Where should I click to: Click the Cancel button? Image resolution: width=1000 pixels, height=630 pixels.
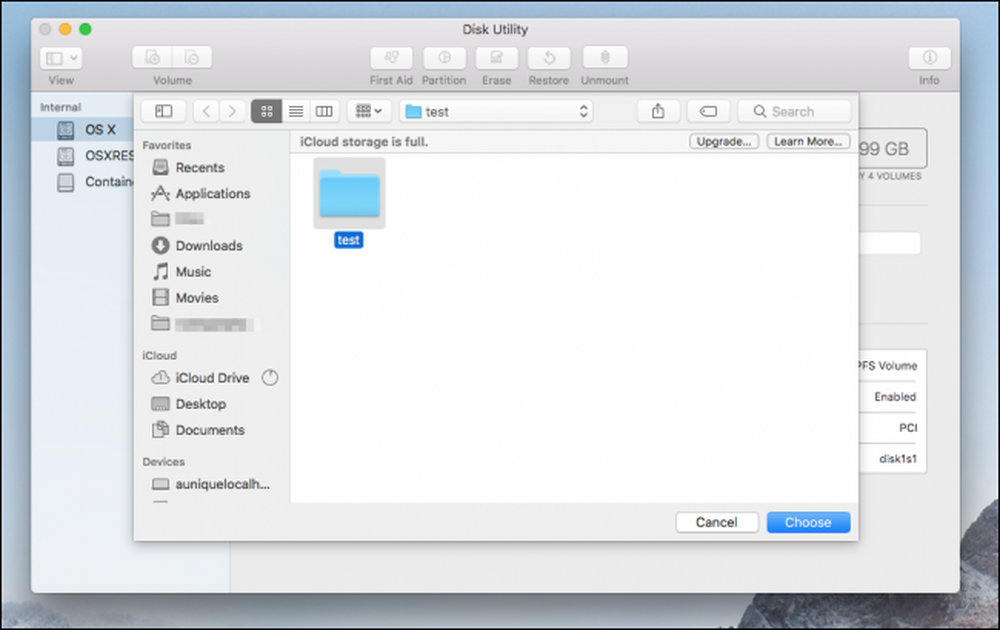pos(717,522)
